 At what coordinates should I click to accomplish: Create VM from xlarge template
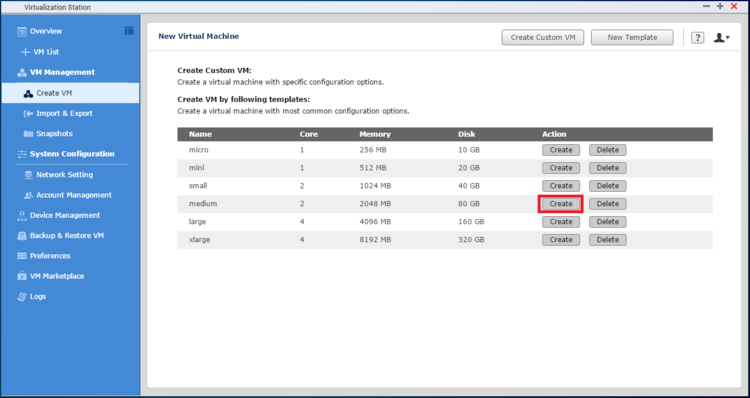[x=561, y=240]
